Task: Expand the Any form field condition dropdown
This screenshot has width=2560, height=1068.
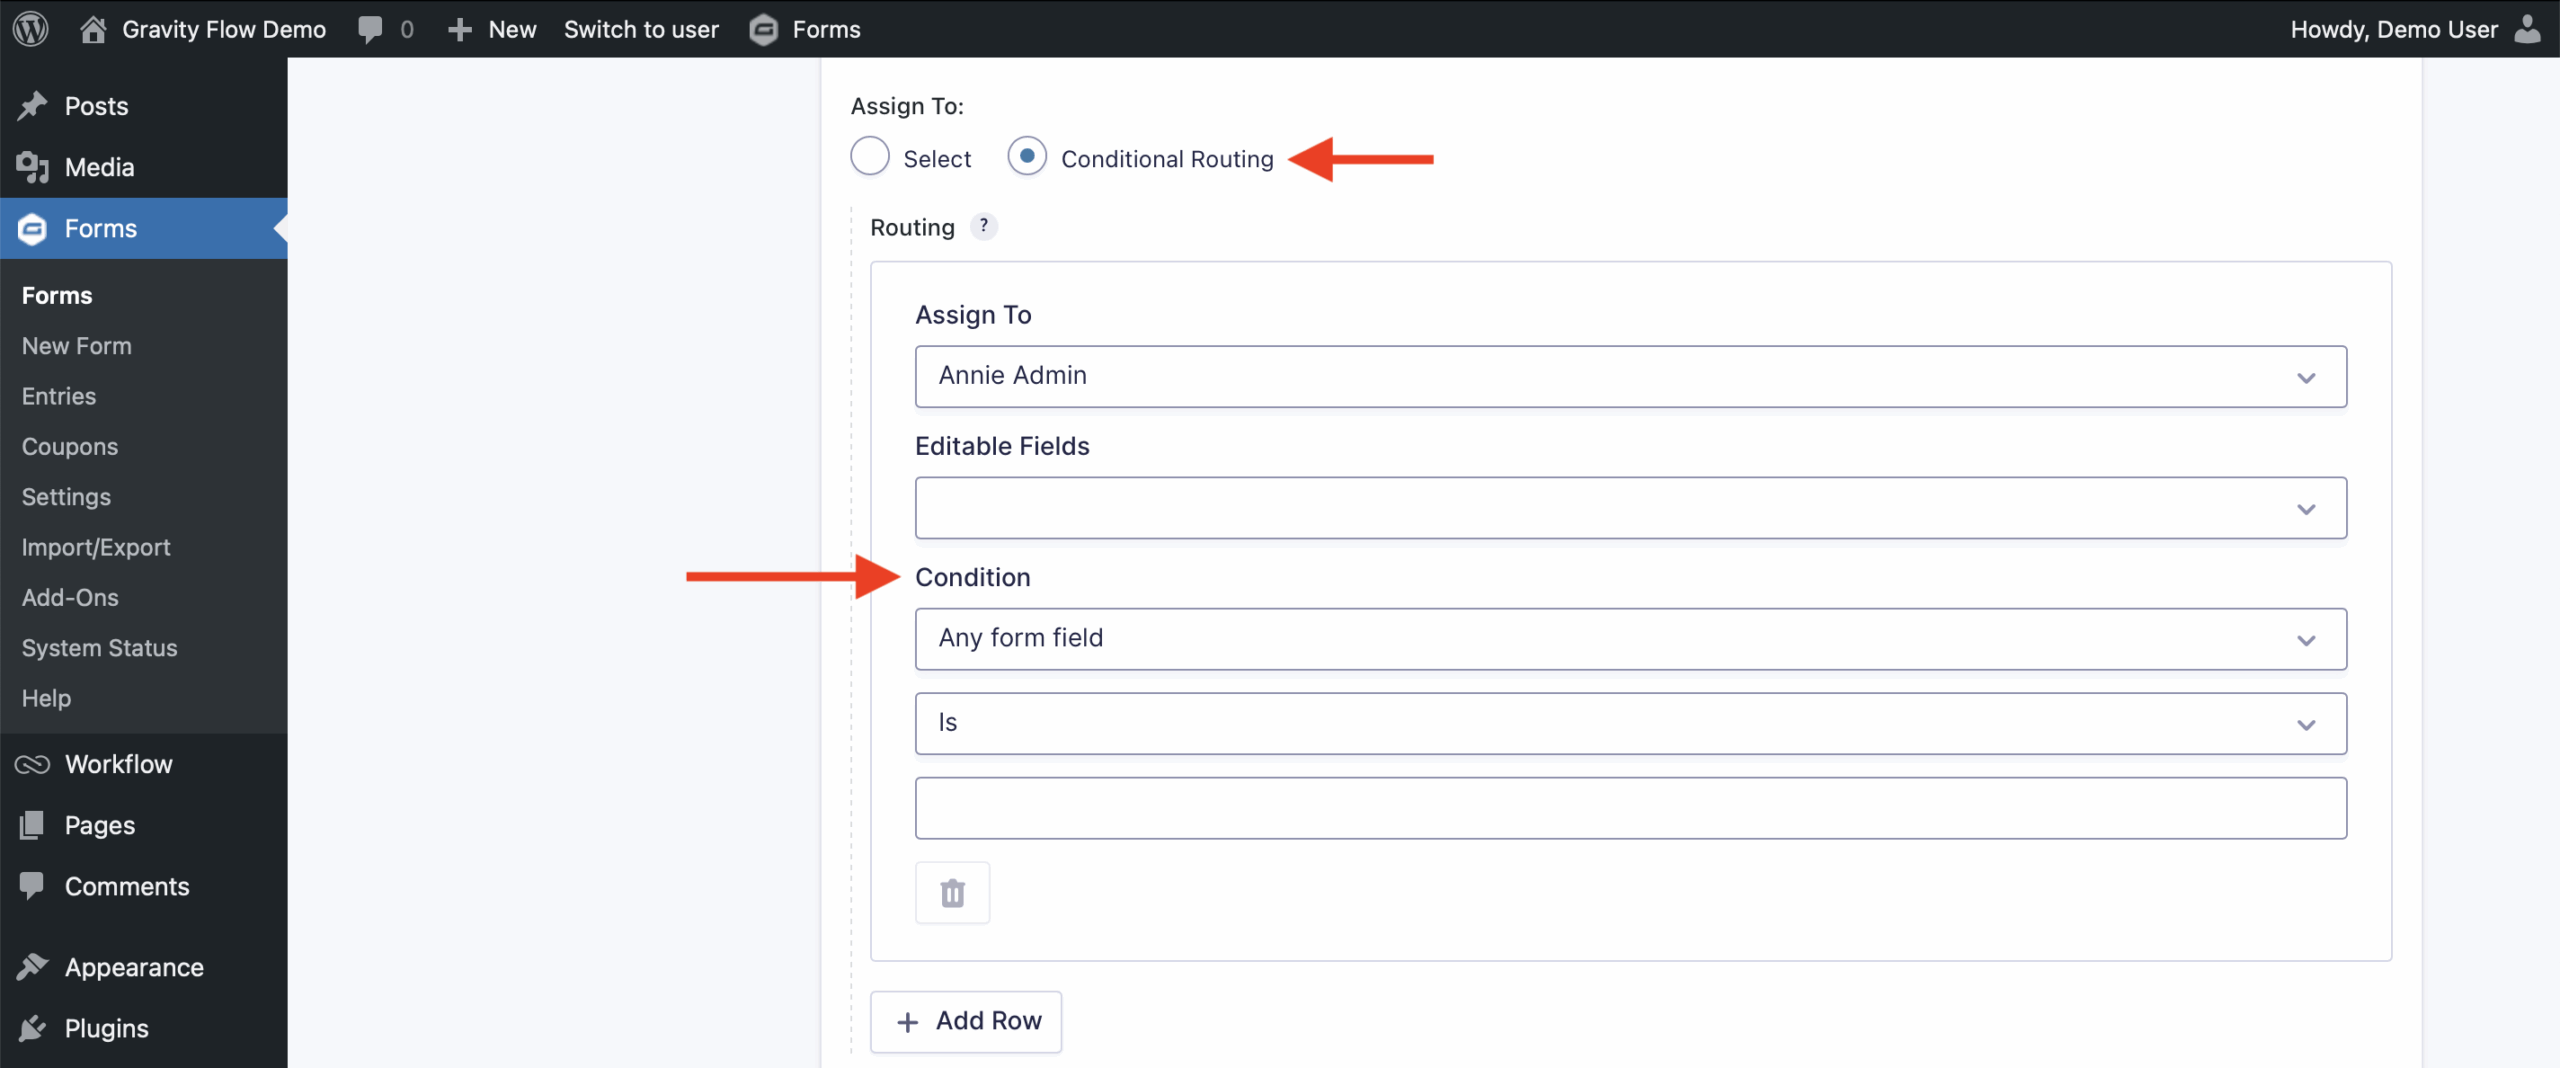Action: (1630, 639)
